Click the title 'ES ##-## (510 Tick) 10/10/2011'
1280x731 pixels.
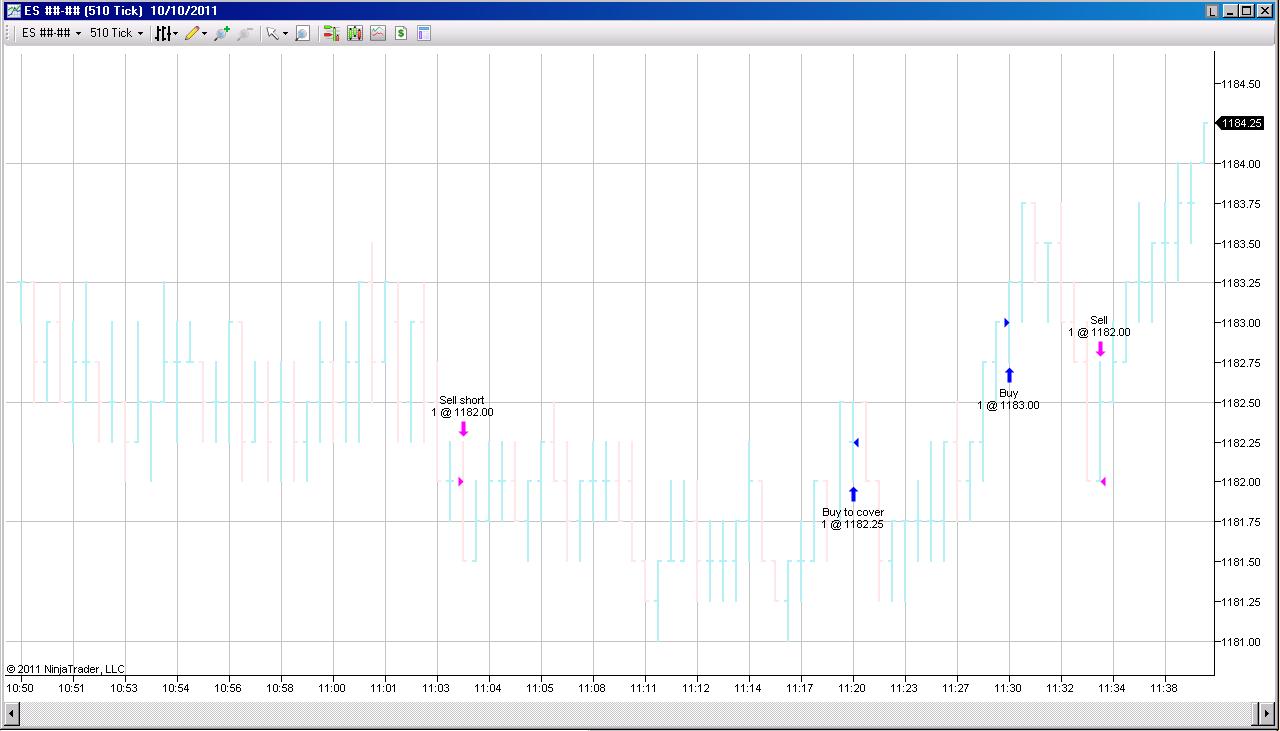121,11
